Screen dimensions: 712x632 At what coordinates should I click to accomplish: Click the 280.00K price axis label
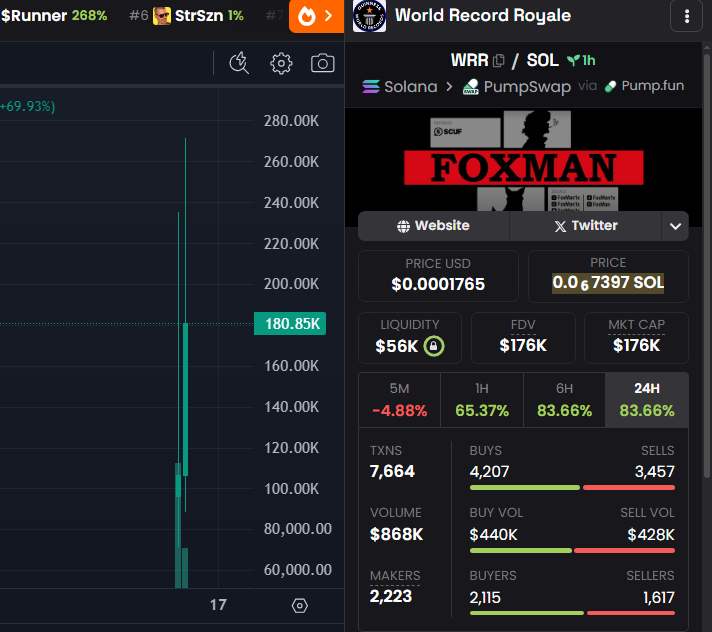coord(291,121)
